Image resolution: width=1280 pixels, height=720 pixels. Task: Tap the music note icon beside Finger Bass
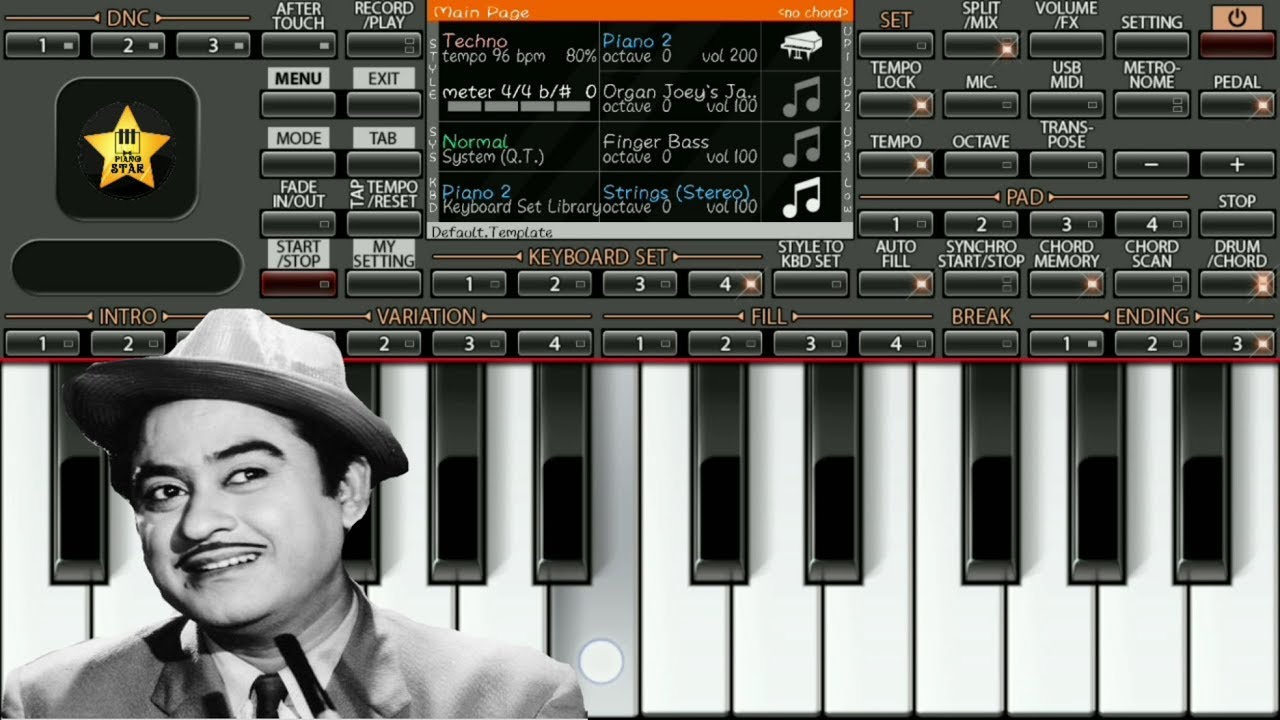(x=800, y=147)
